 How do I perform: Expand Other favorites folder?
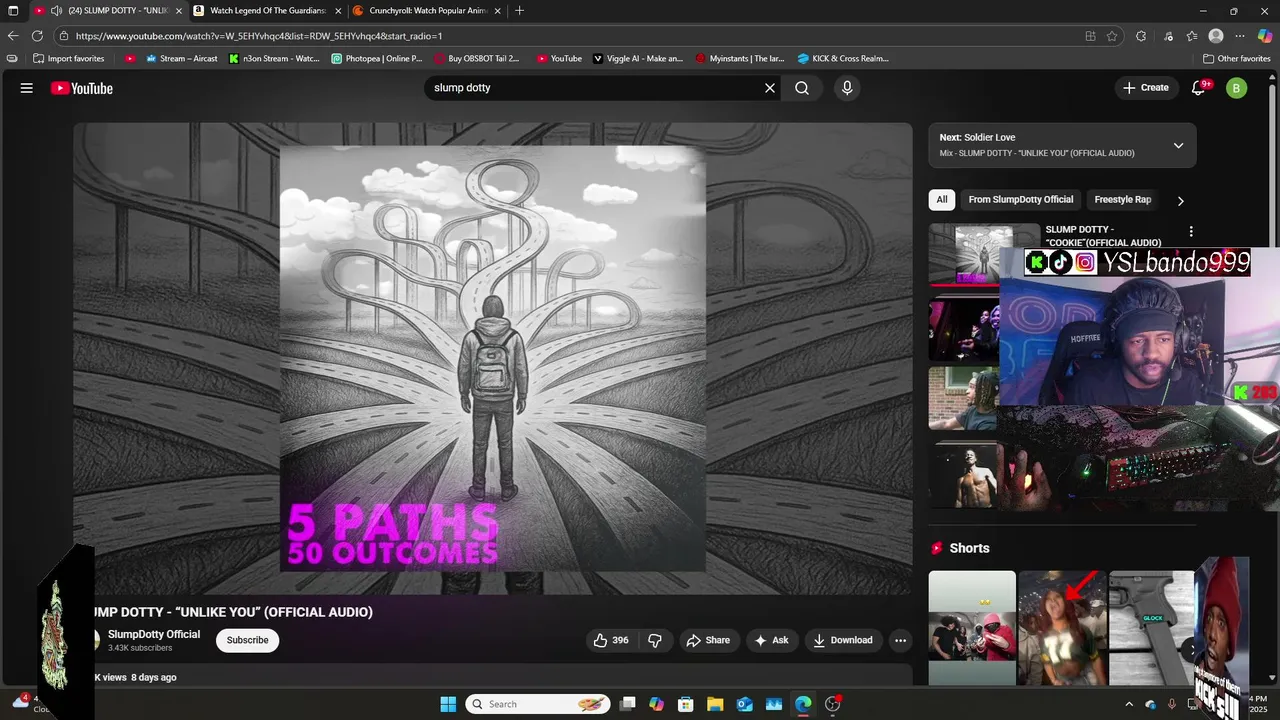(x=1236, y=58)
